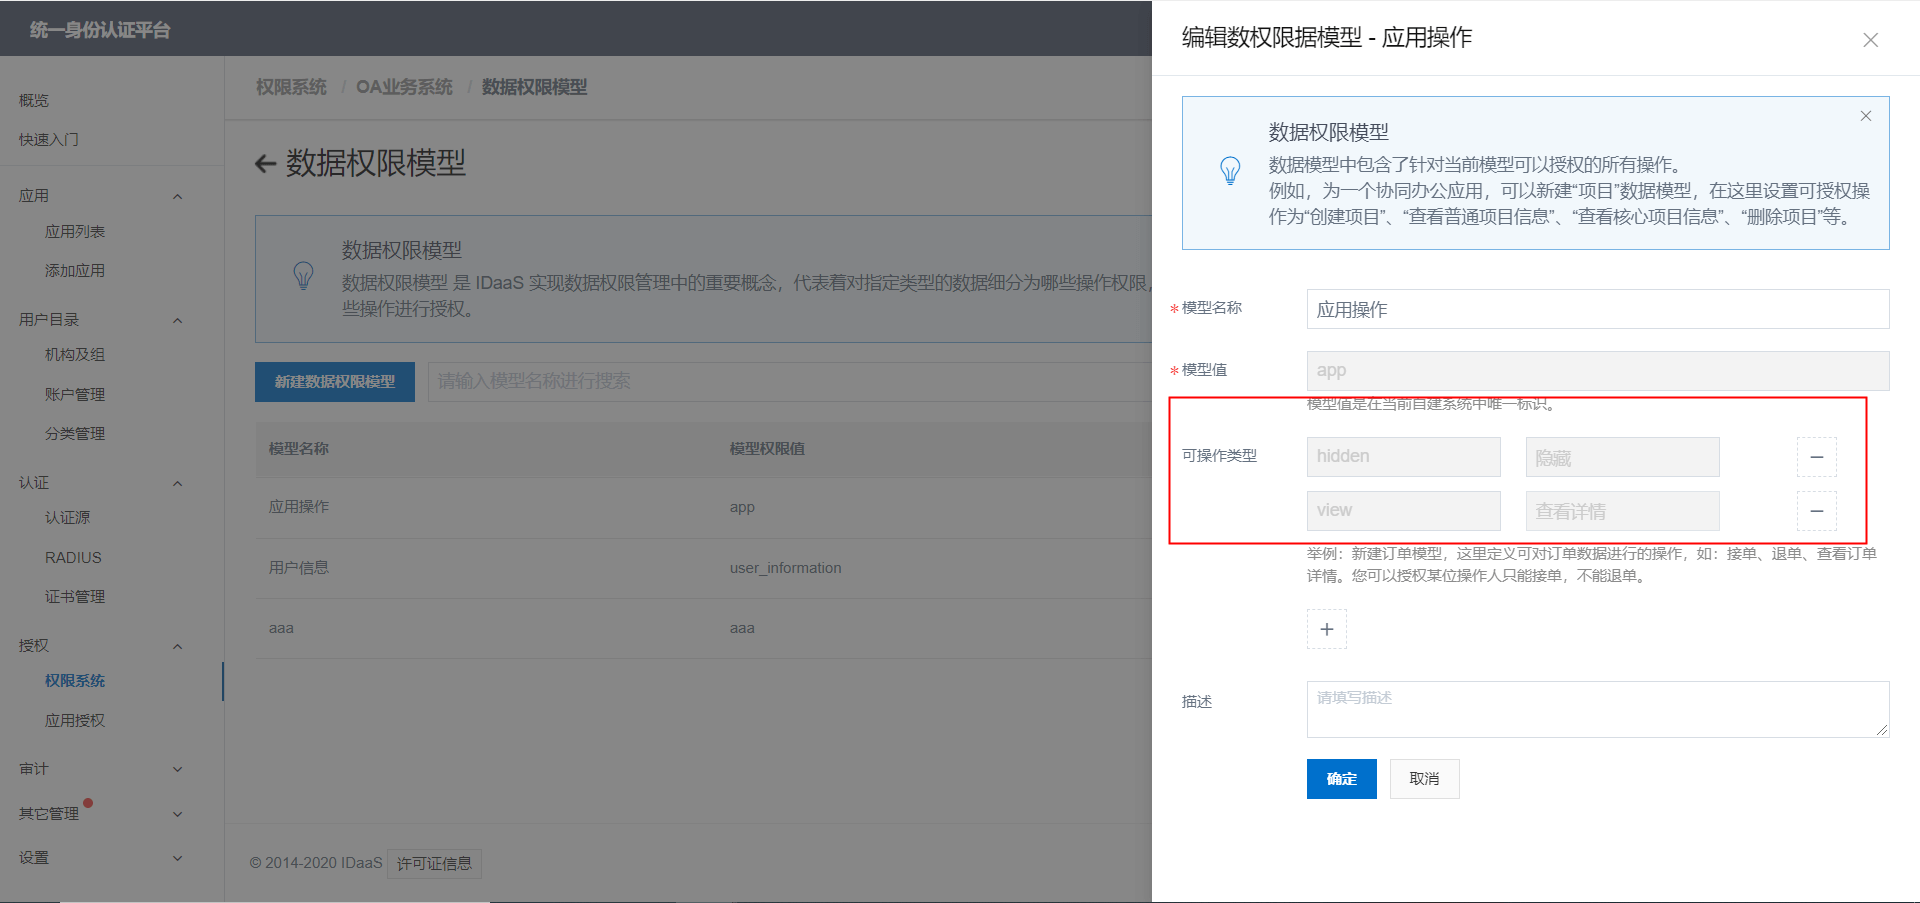
Task: Collapse the 应用 sidebar section
Action: coord(177,196)
